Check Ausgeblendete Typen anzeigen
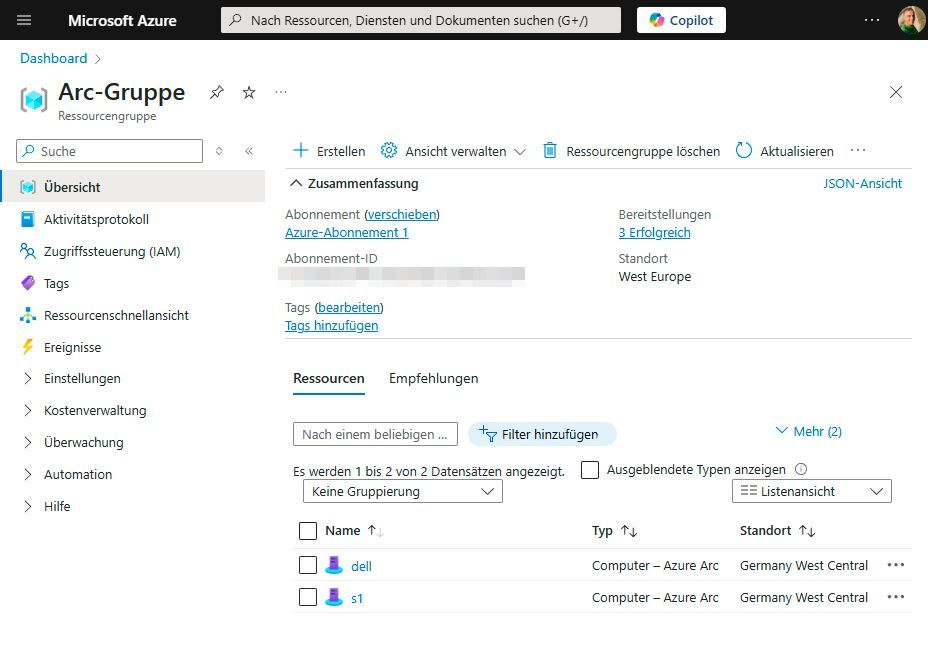This screenshot has width=928, height=654. click(589, 470)
